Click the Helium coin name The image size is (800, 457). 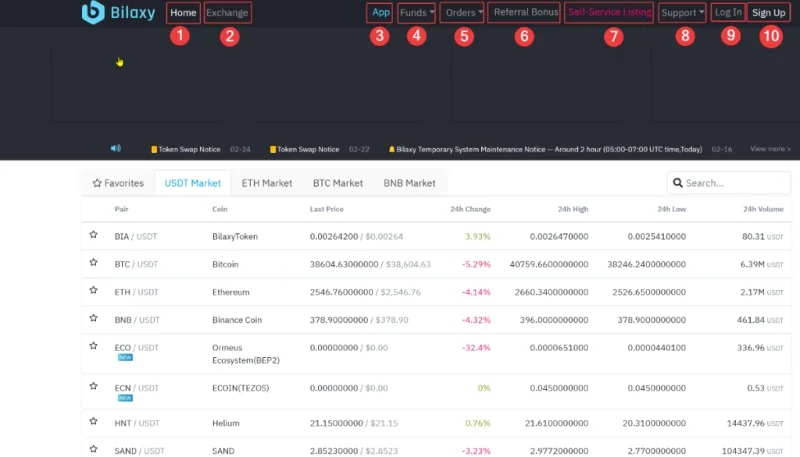click(226, 423)
